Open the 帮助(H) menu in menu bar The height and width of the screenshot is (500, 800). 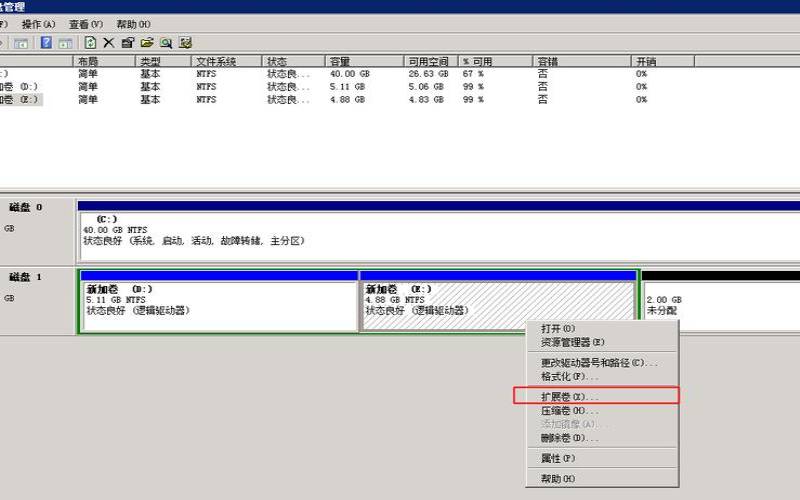click(x=133, y=24)
